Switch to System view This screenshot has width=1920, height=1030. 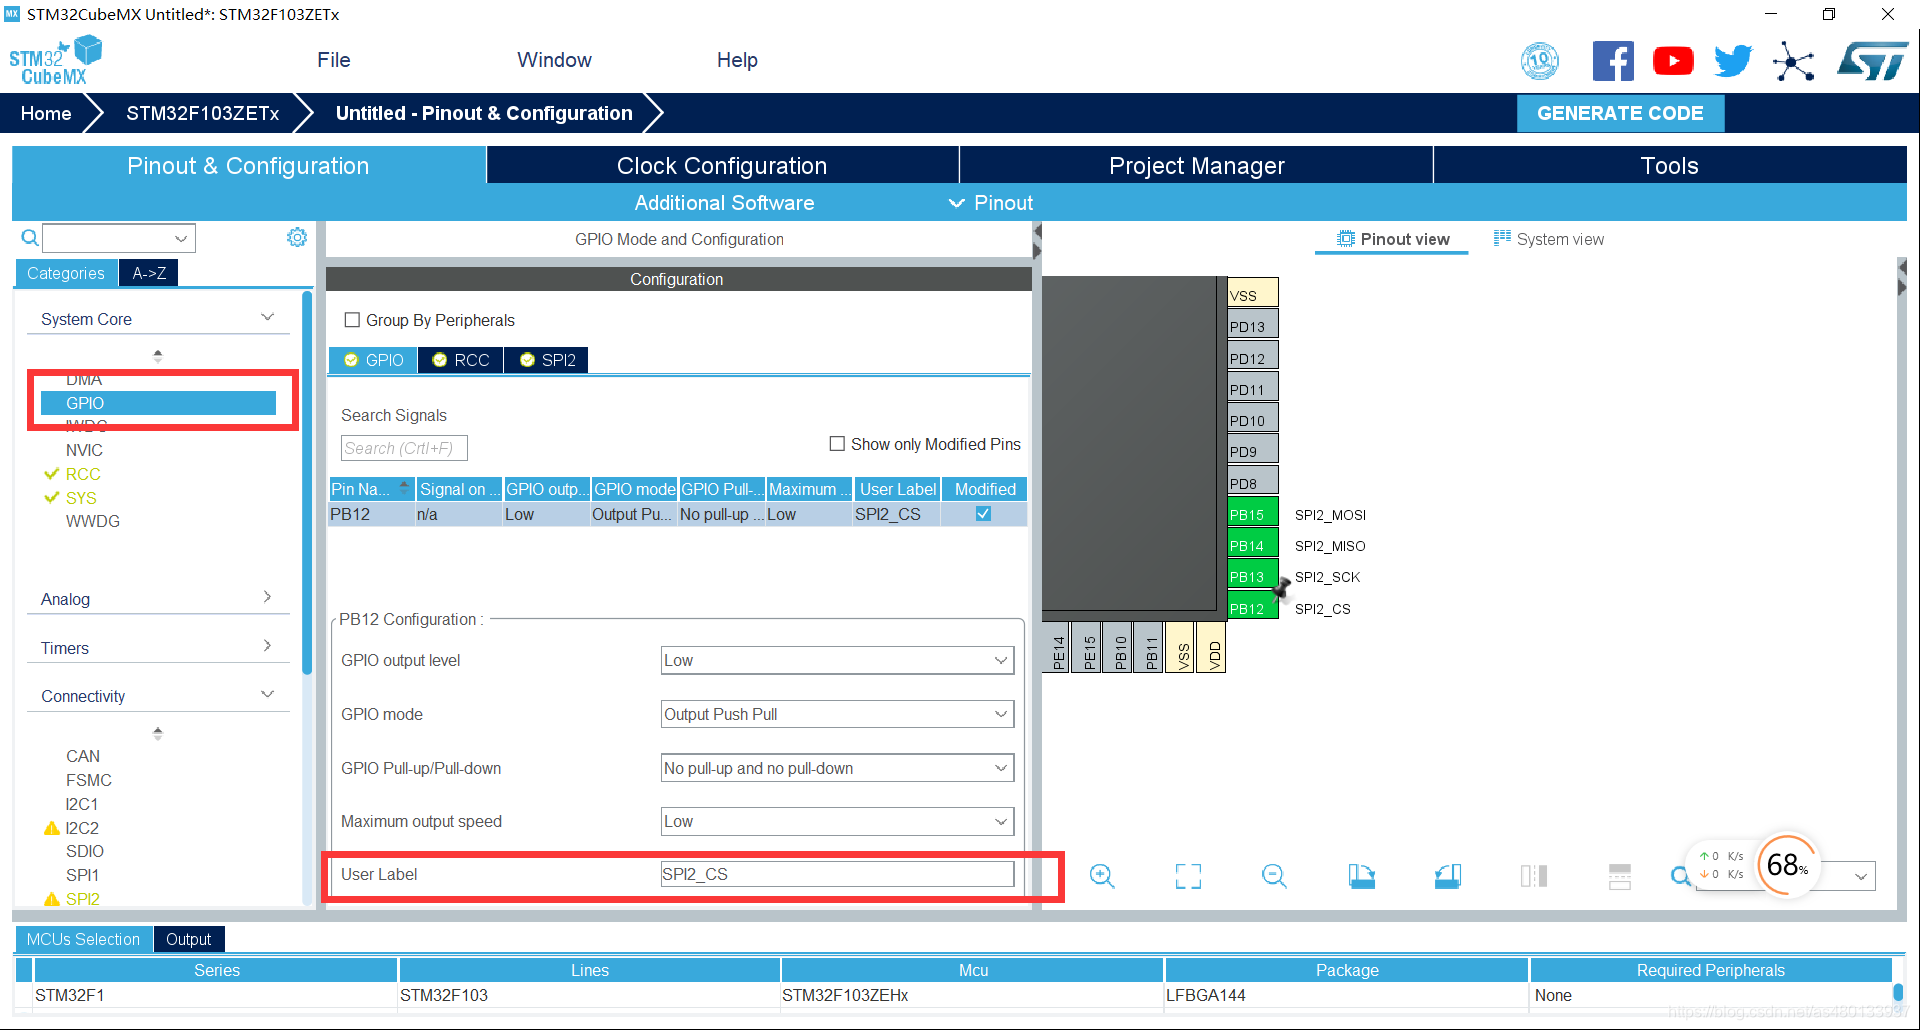[1549, 239]
